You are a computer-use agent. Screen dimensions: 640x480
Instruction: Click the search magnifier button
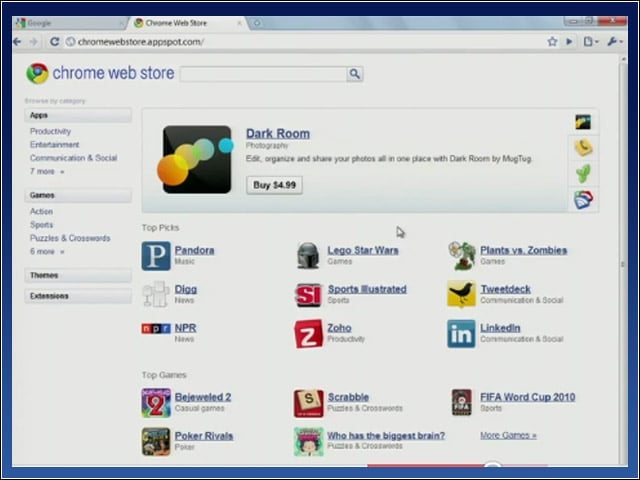click(x=355, y=74)
